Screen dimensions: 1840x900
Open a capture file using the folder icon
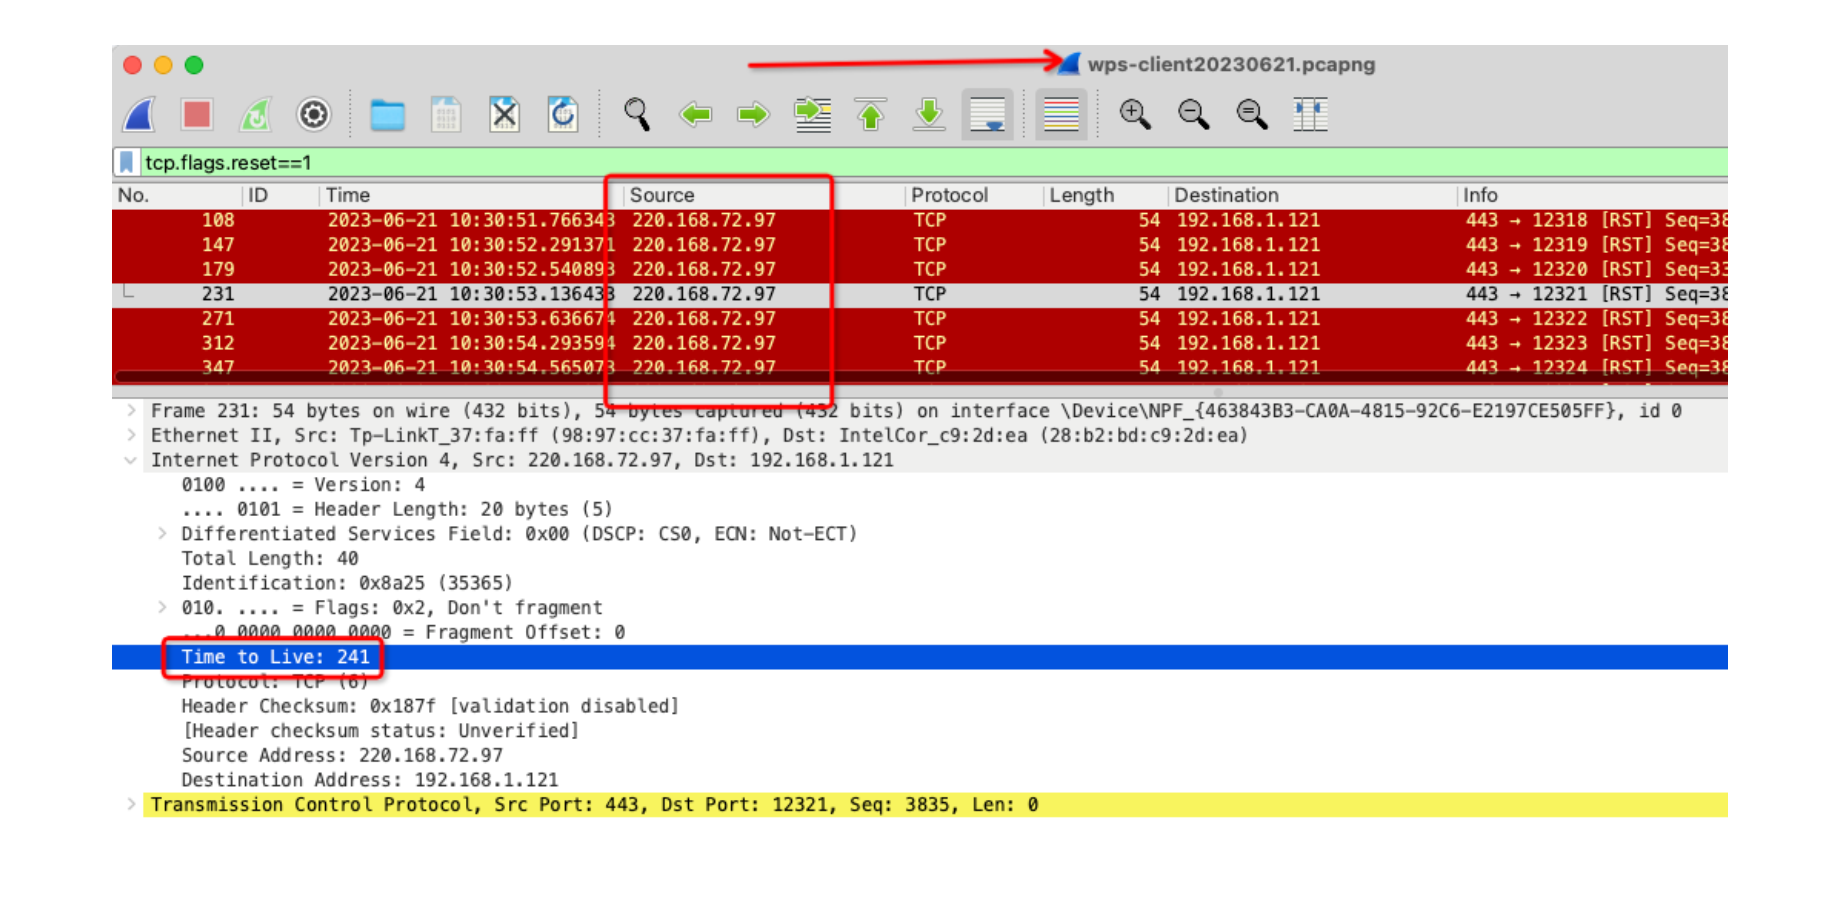[x=387, y=115]
